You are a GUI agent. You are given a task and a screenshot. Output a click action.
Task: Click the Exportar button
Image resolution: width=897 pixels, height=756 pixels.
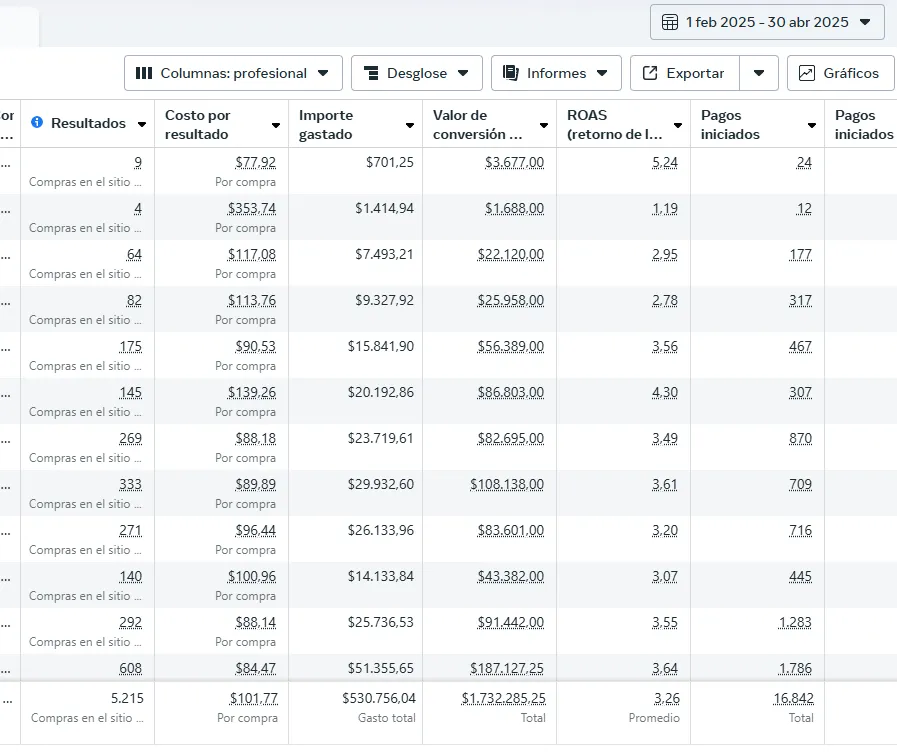click(x=685, y=73)
